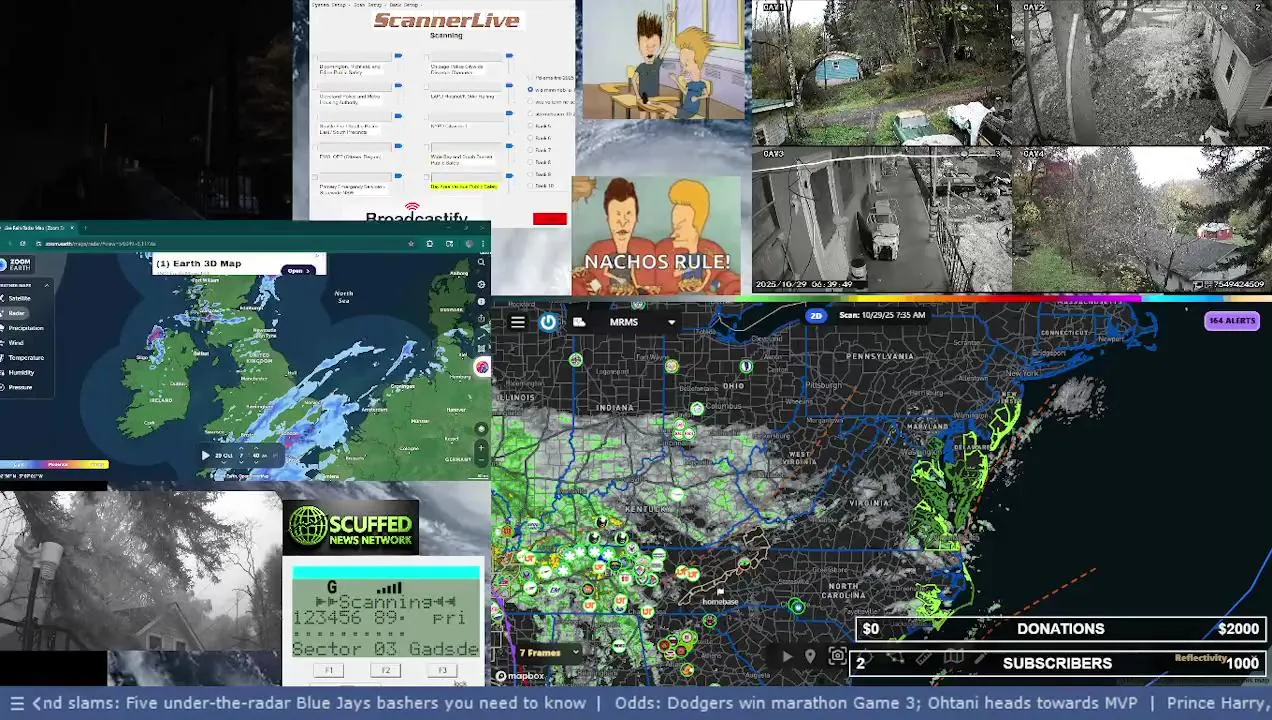
Task: Click the location pin icon on radar toolbar
Action: click(x=810, y=656)
